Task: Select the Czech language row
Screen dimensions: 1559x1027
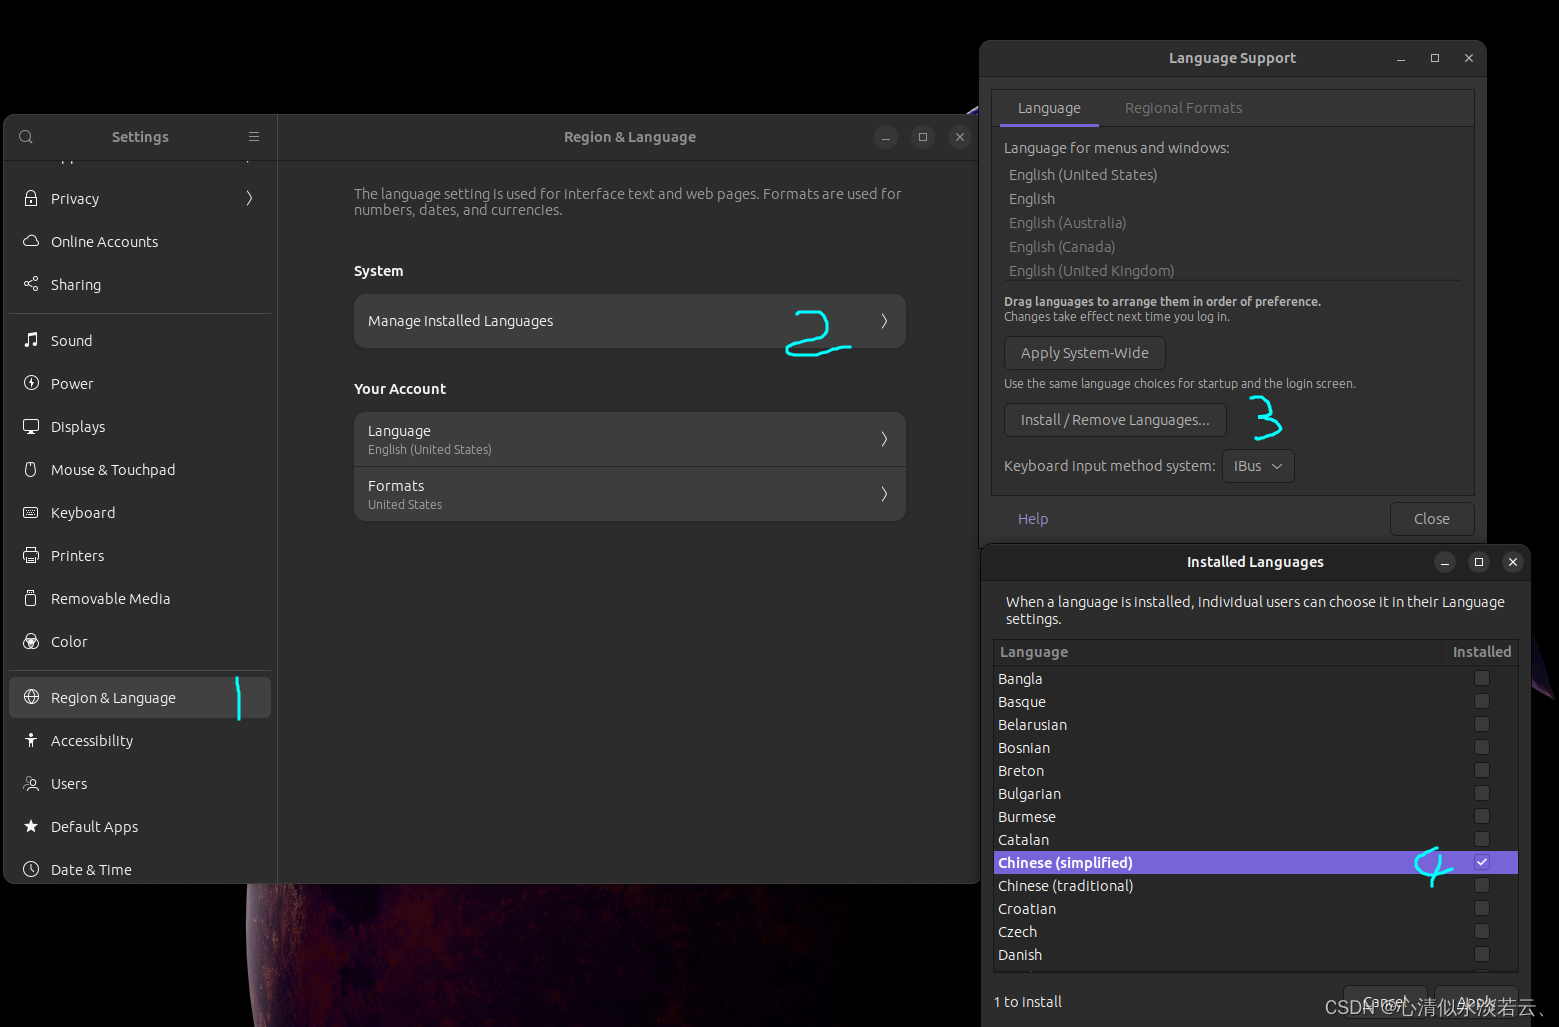Action: pos(1255,932)
